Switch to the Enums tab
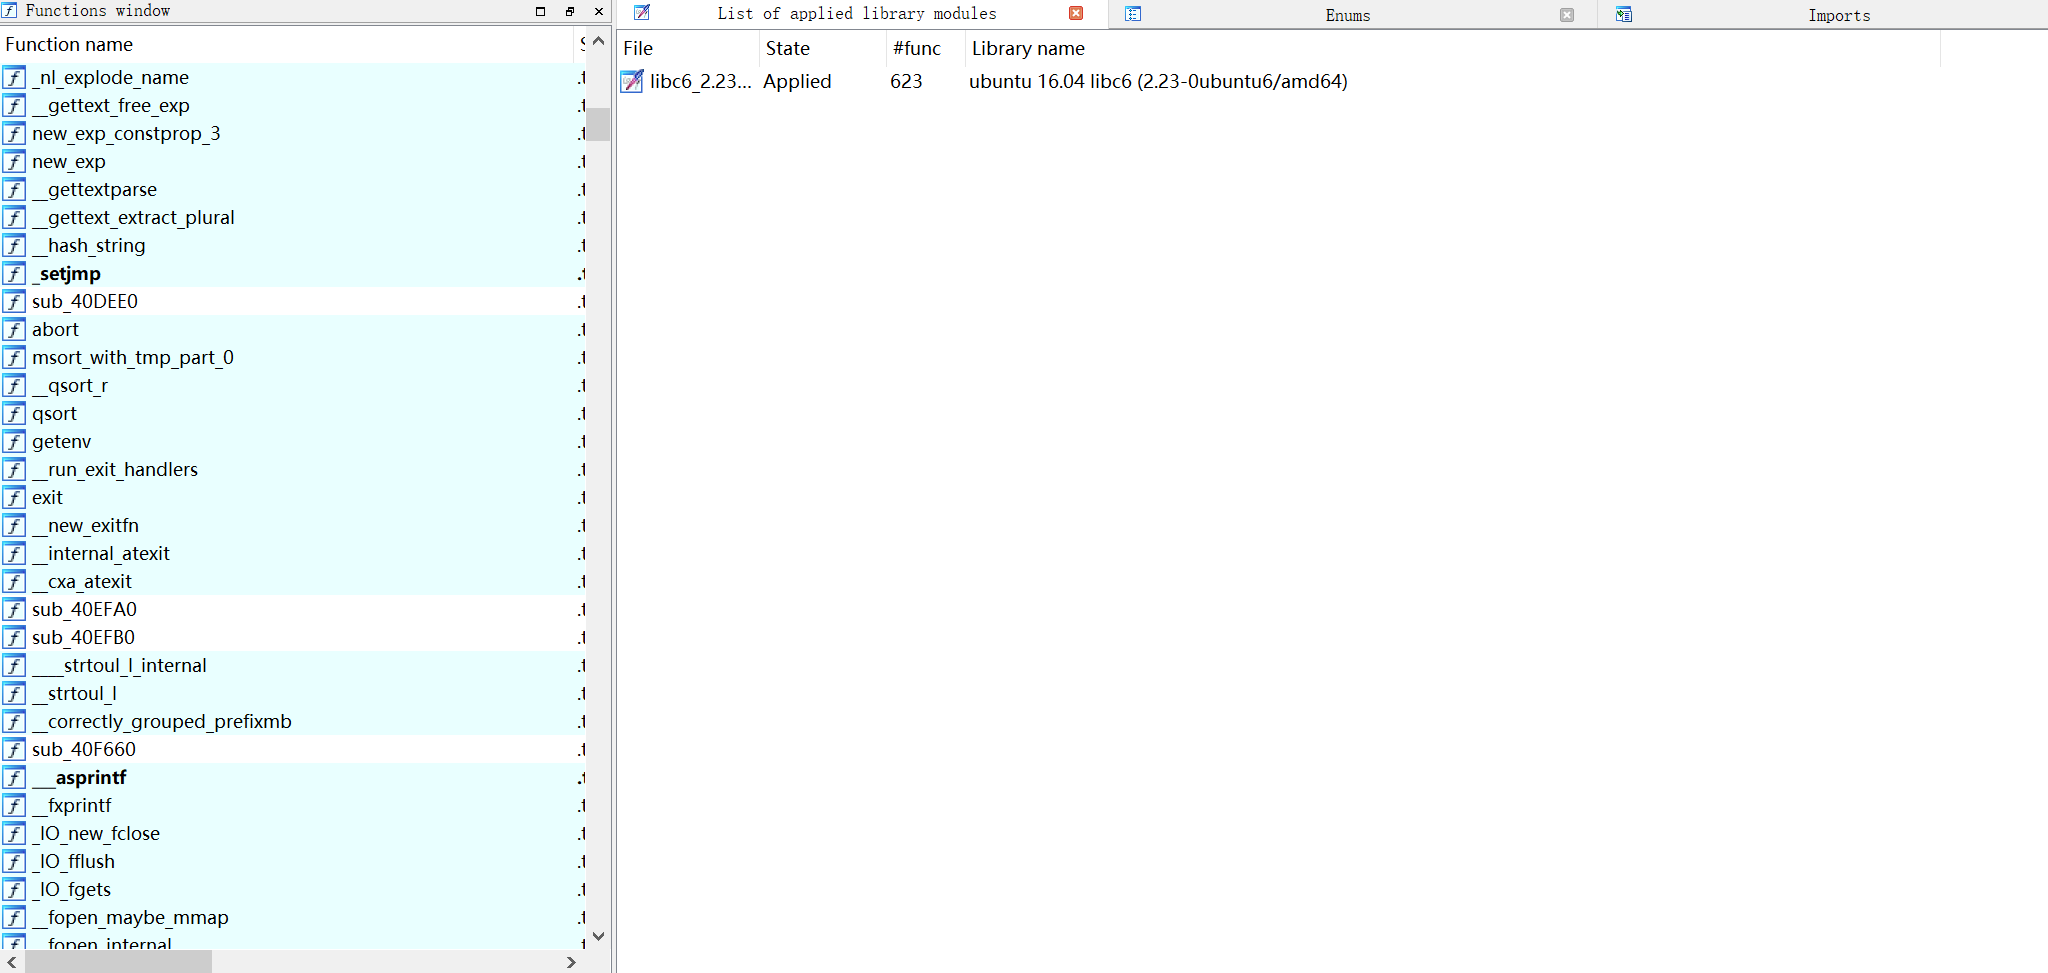Screen dimensions: 2048x973 coord(1347,16)
